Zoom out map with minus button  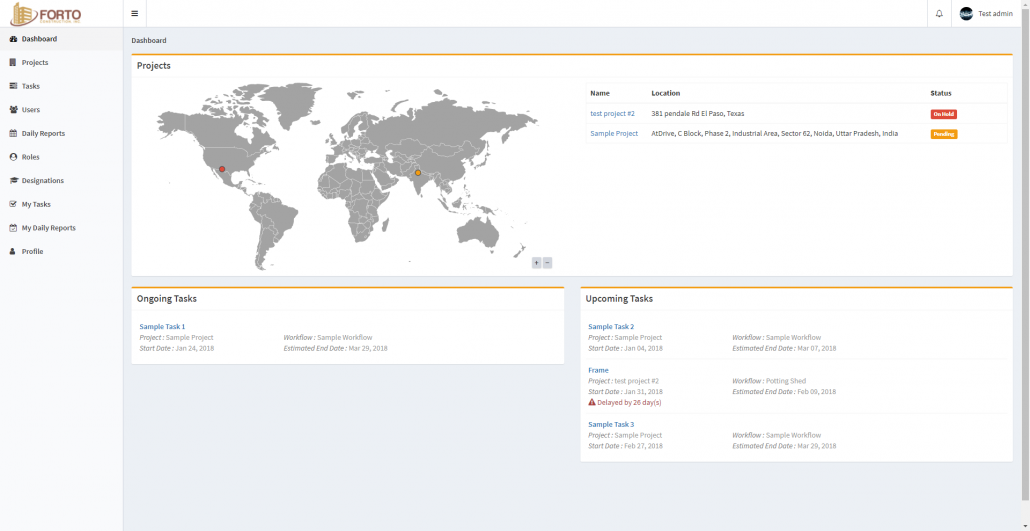tap(548, 263)
